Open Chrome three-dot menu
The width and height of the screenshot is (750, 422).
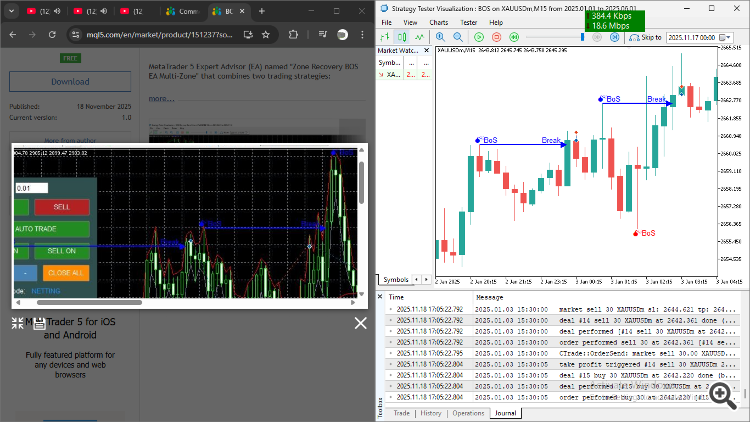pyautogui.click(x=362, y=34)
